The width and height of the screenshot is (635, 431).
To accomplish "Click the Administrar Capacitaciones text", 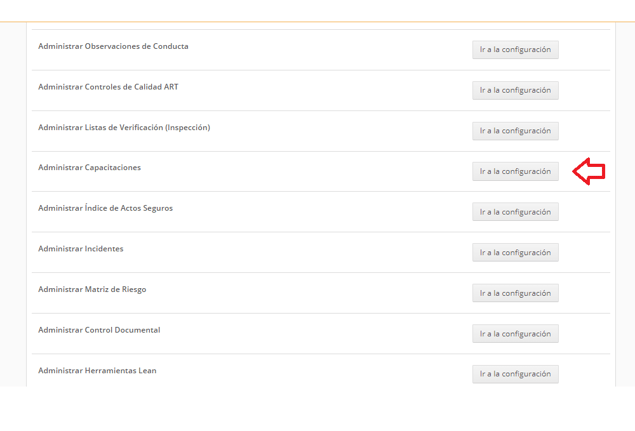I will [x=89, y=167].
